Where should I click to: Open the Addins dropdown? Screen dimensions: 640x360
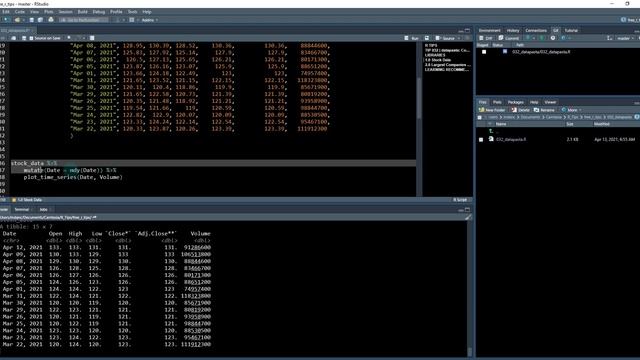(x=149, y=20)
